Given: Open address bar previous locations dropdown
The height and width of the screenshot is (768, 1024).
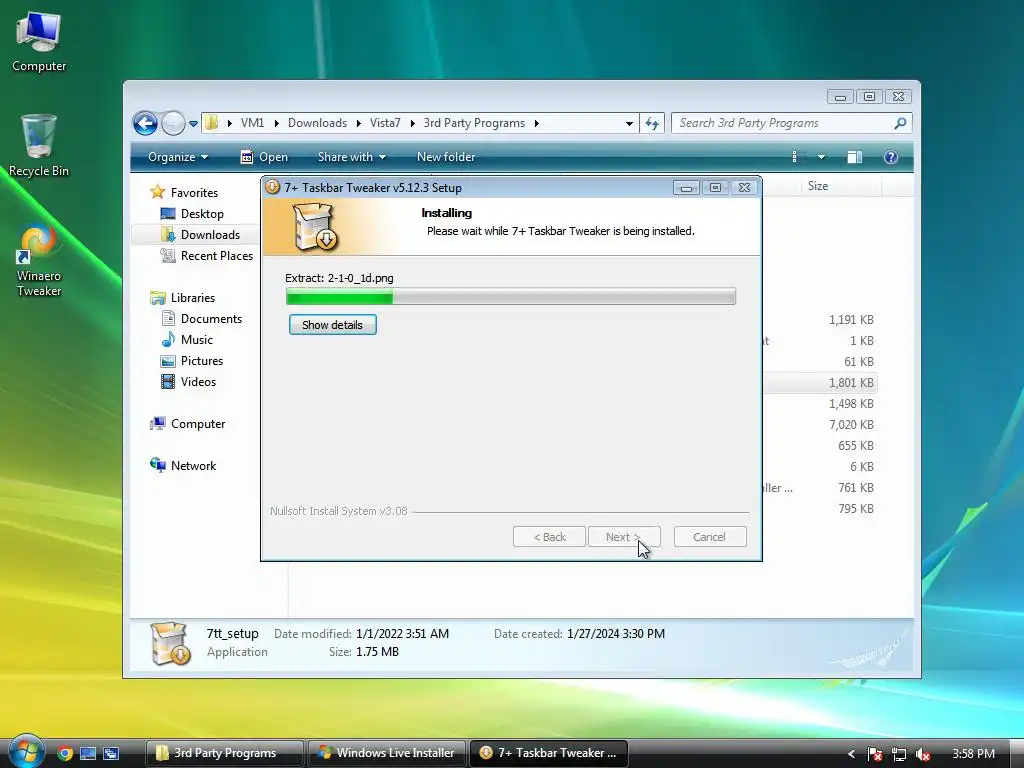Looking at the screenshot, I should pos(629,123).
